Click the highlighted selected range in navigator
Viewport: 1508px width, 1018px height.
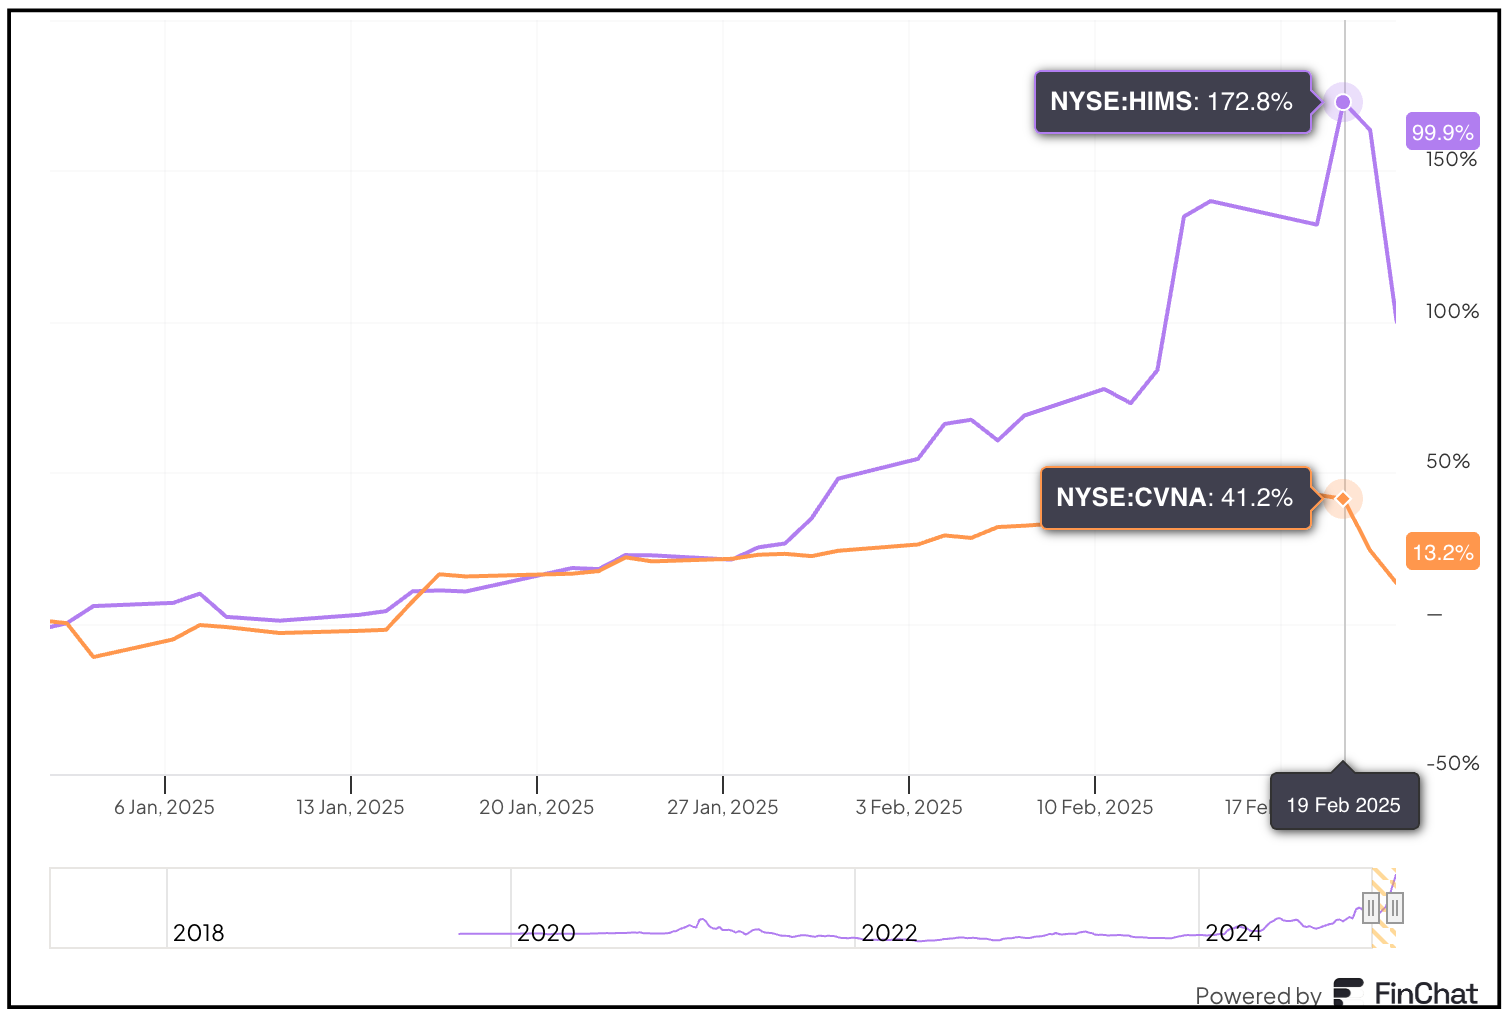tap(1383, 908)
